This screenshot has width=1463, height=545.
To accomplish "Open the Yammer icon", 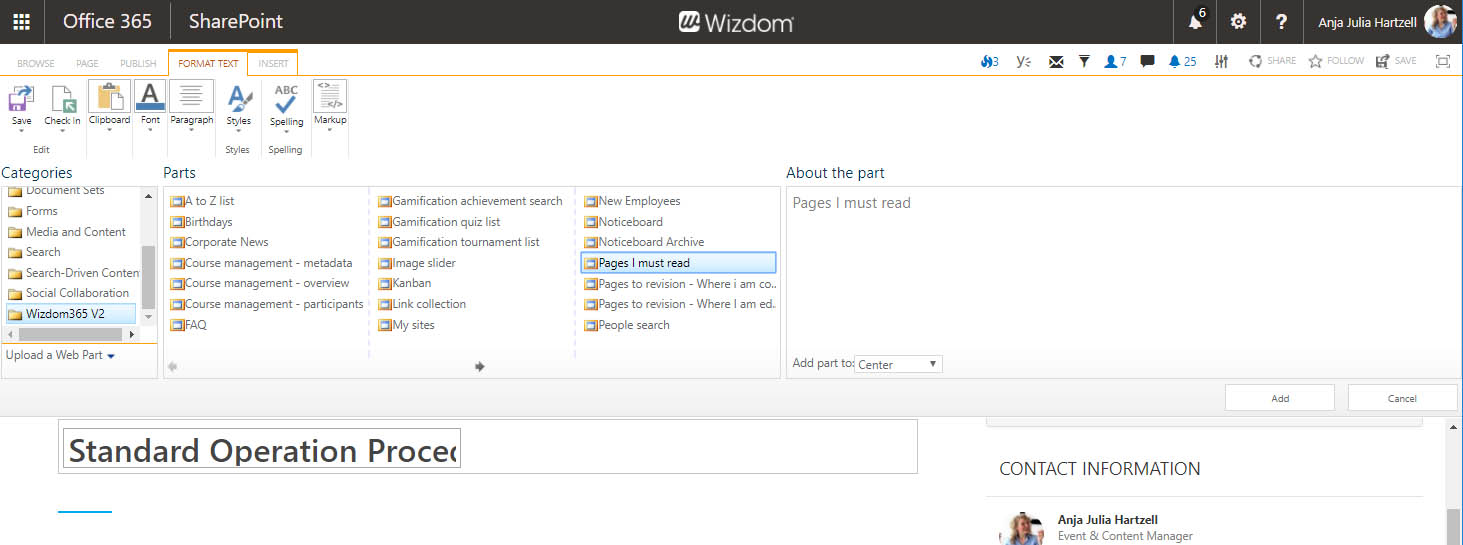I will [1022, 61].
